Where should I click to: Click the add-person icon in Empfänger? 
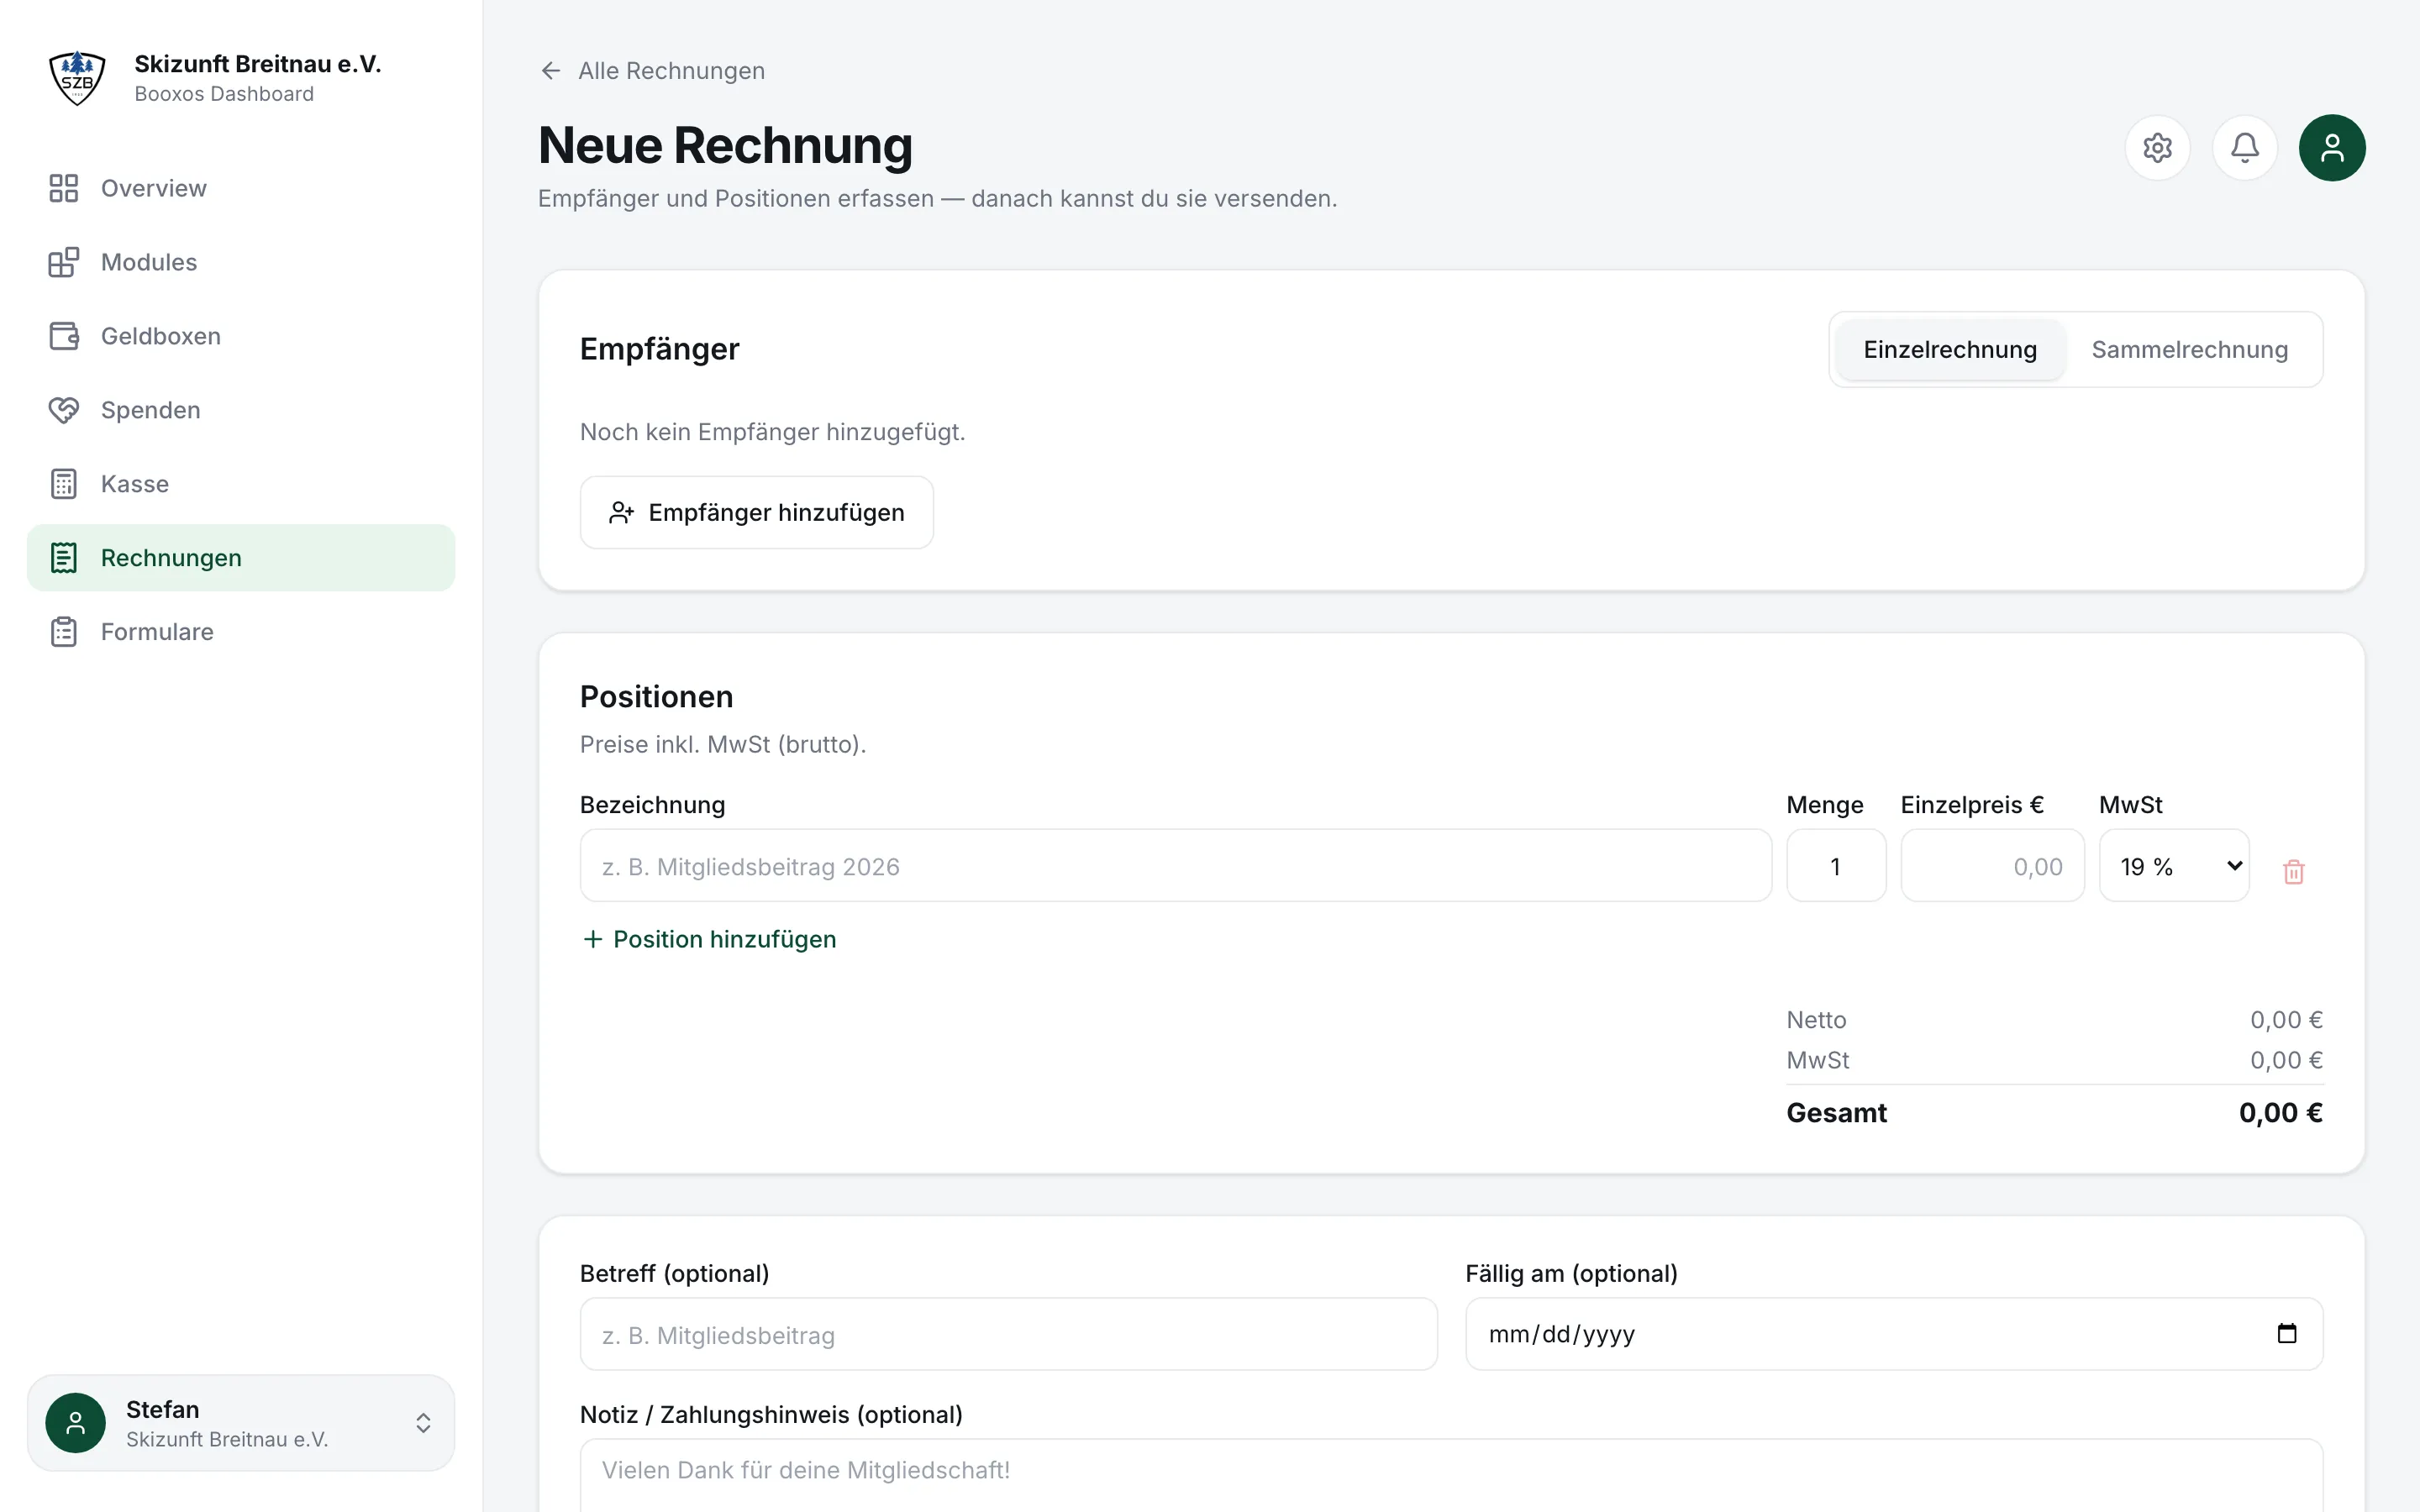coord(621,513)
